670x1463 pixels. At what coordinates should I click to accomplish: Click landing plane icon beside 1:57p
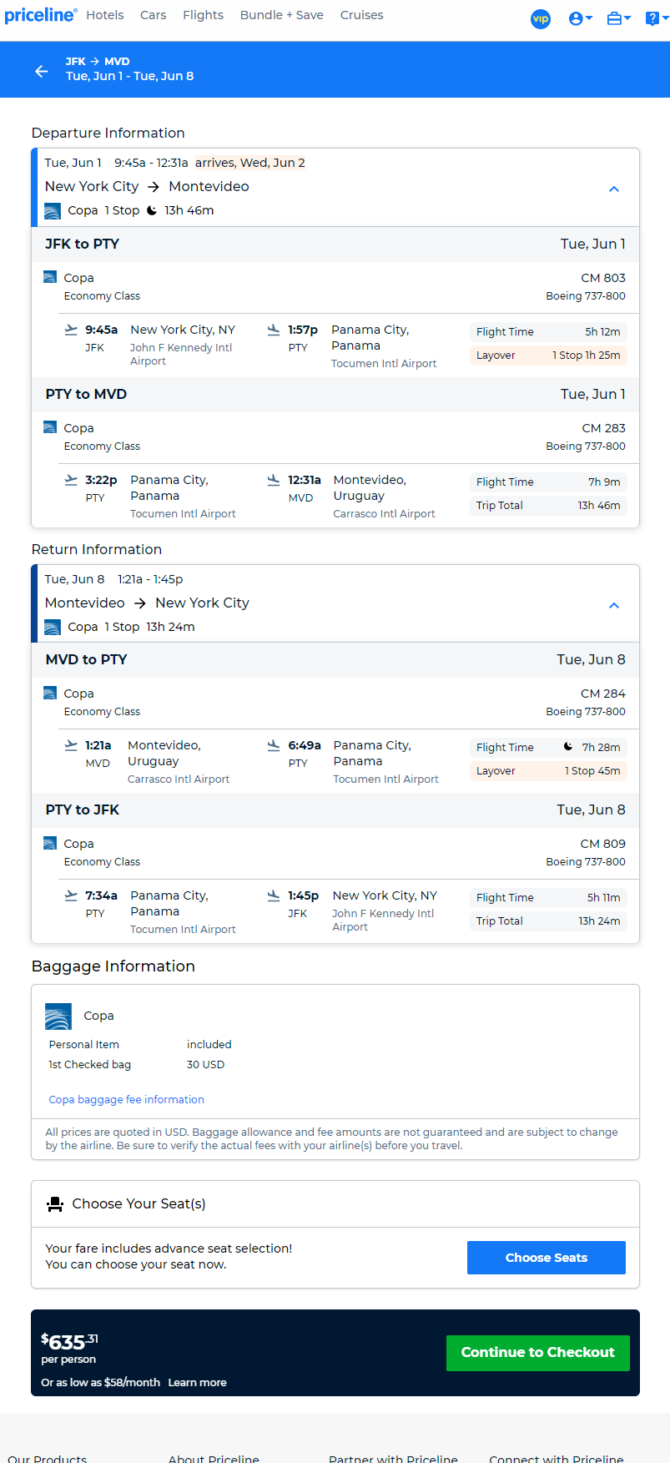pos(274,329)
